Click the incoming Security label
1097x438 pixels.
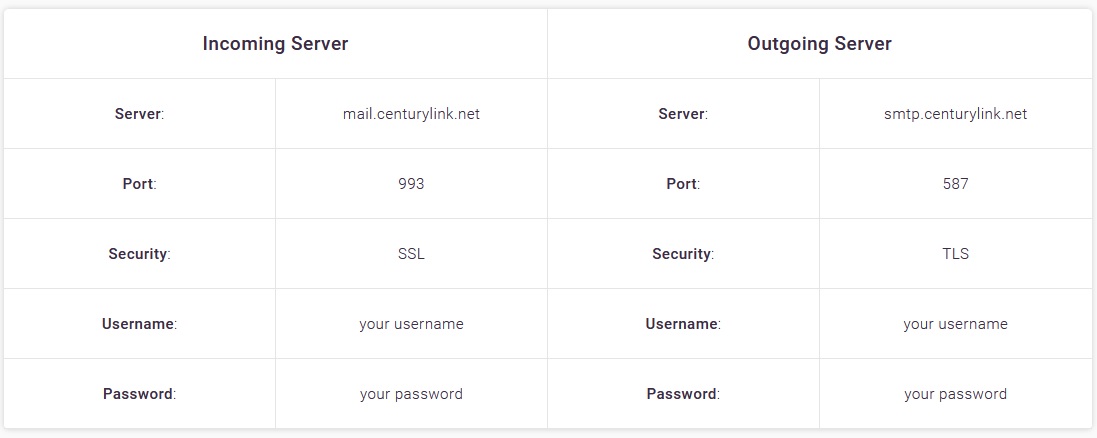tap(139, 254)
